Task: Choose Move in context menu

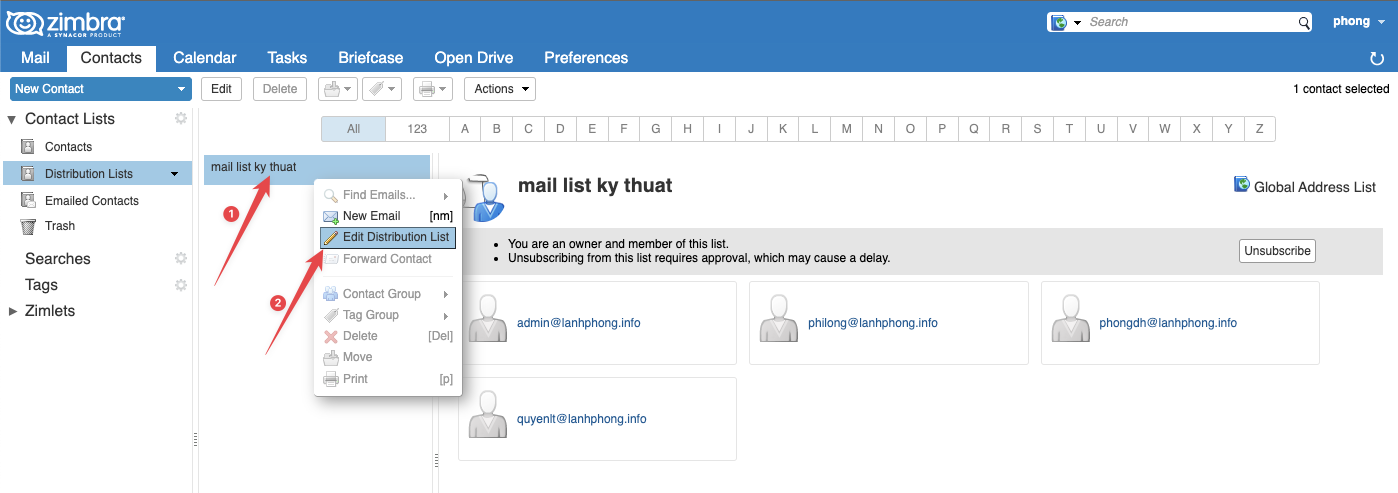Action: point(387,357)
